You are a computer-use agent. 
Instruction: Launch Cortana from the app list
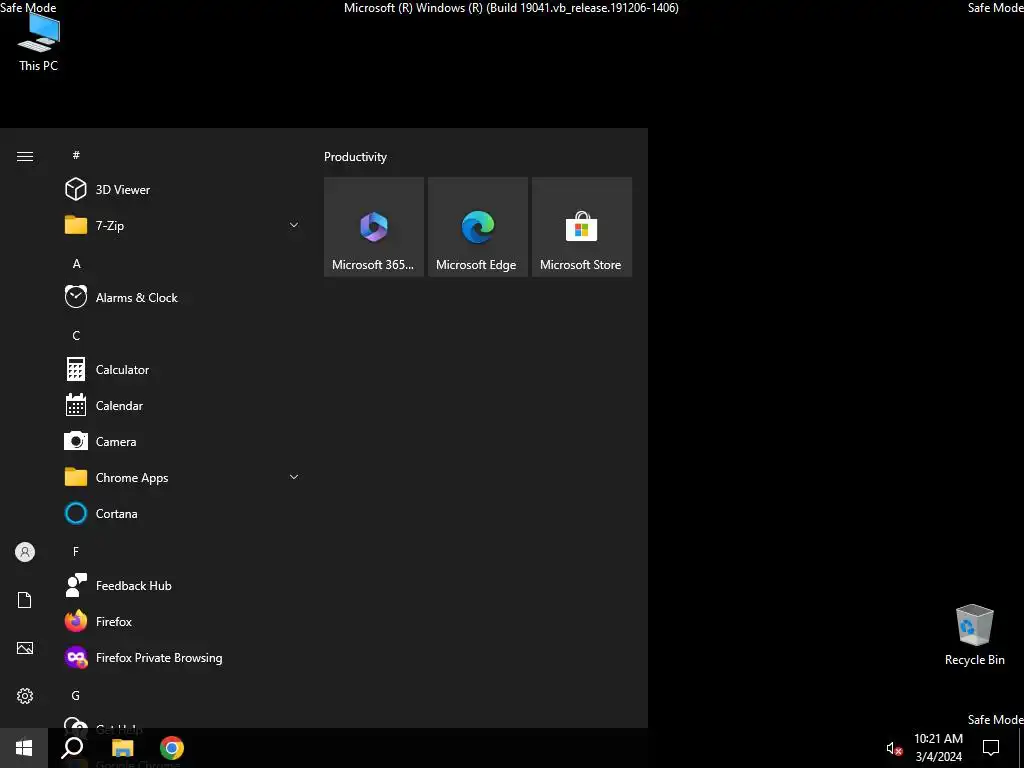coord(181,513)
